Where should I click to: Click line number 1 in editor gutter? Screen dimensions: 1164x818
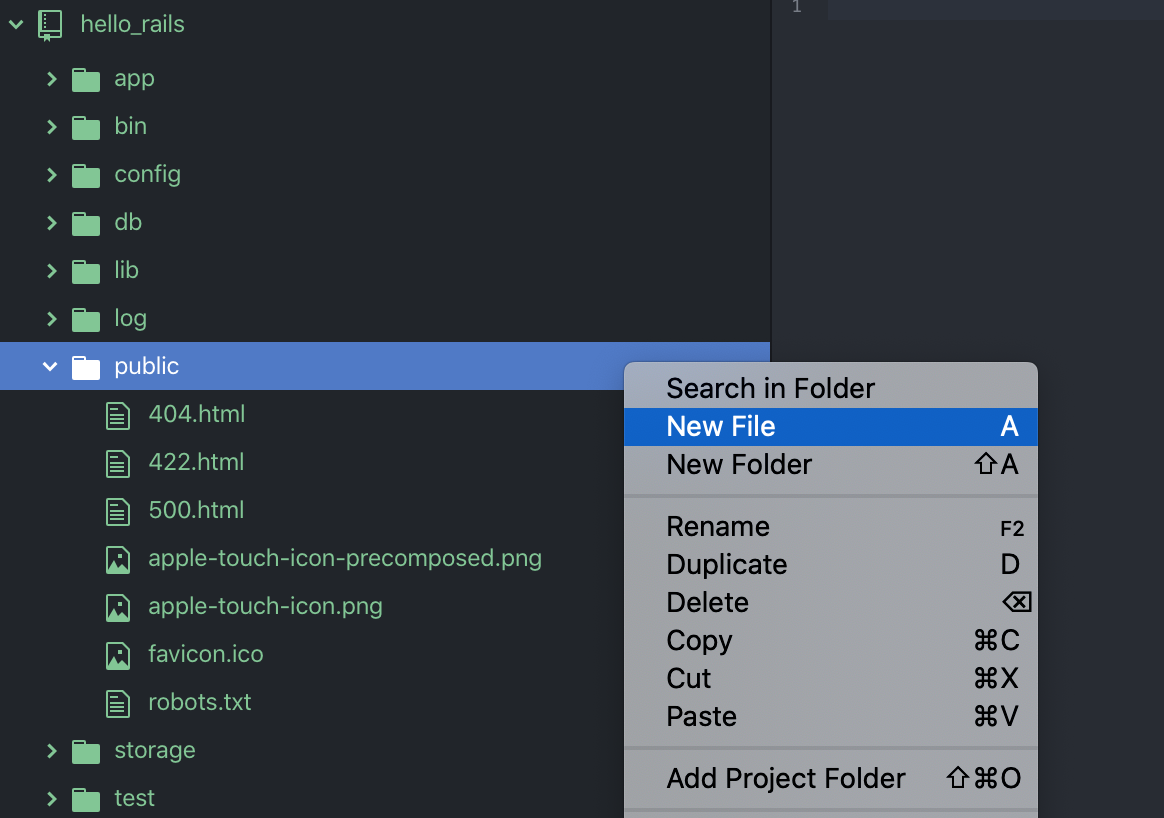(x=797, y=7)
